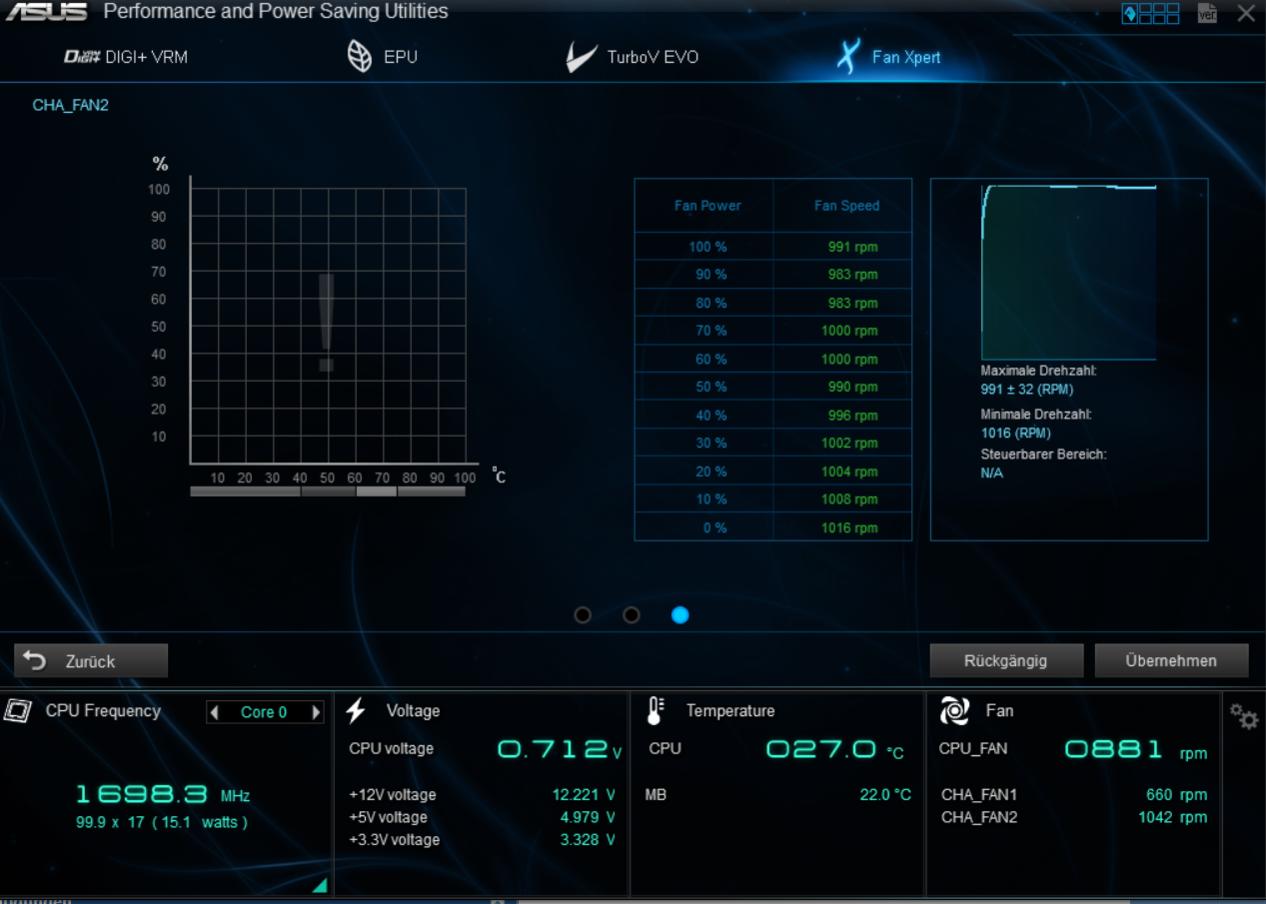Screen dimensions: 1266x904
Task: Click the Rückgängig undo button
Action: (x=1006, y=660)
